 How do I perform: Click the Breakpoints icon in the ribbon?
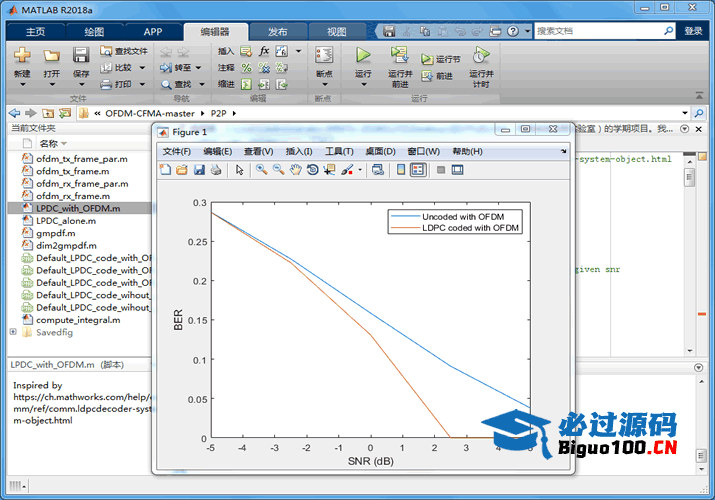(x=324, y=55)
